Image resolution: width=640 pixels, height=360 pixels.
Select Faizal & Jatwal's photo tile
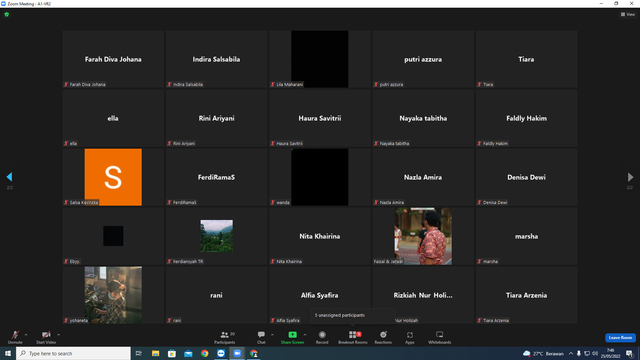pyautogui.click(x=423, y=236)
